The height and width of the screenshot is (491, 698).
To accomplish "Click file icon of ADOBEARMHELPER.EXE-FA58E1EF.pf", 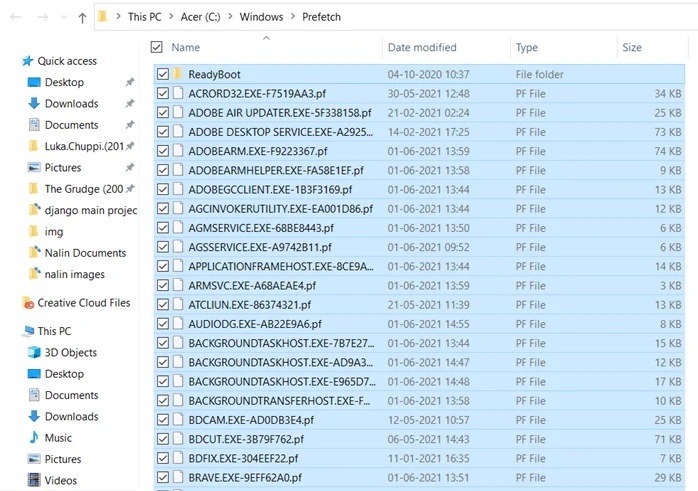I will point(178,170).
